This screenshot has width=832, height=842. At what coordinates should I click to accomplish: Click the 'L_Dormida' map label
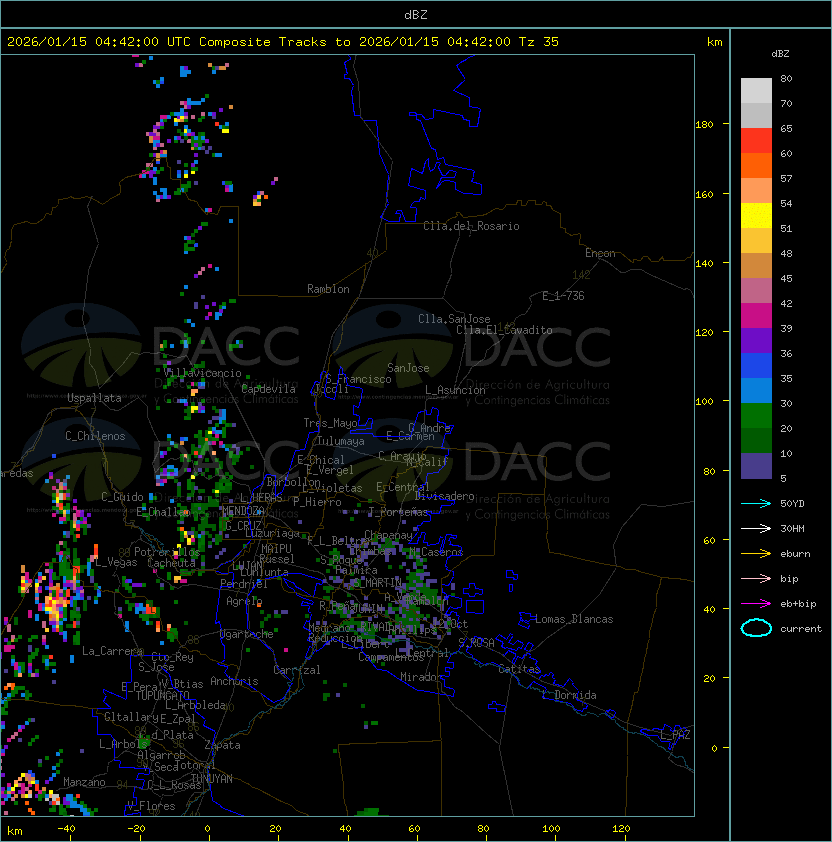(569, 695)
